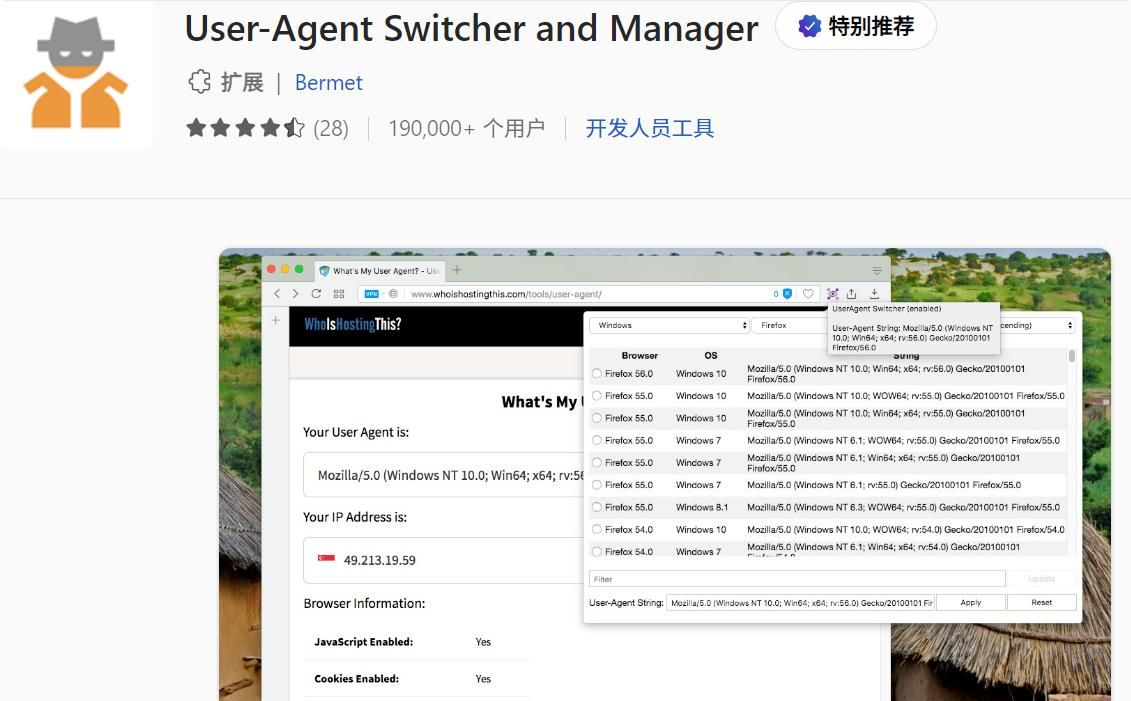Click the download arrow toolbar icon

point(874,294)
